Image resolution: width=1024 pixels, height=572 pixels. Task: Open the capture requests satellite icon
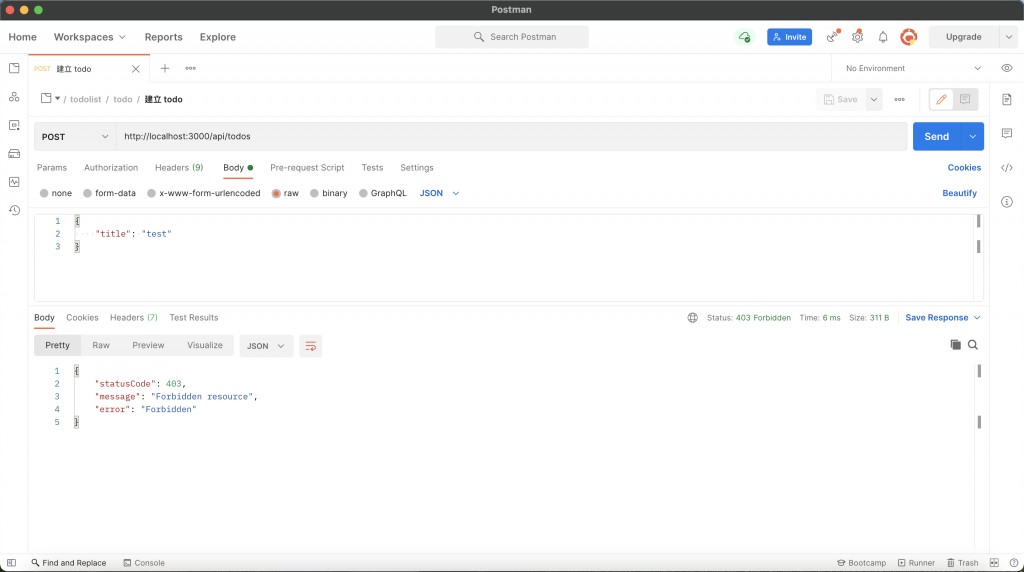[x=832, y=37]
